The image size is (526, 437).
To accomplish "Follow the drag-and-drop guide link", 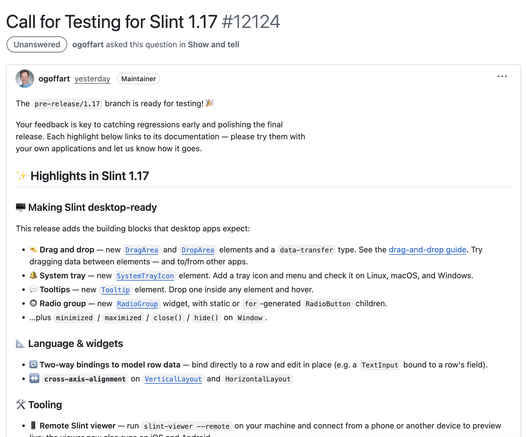I will [427, 250].
